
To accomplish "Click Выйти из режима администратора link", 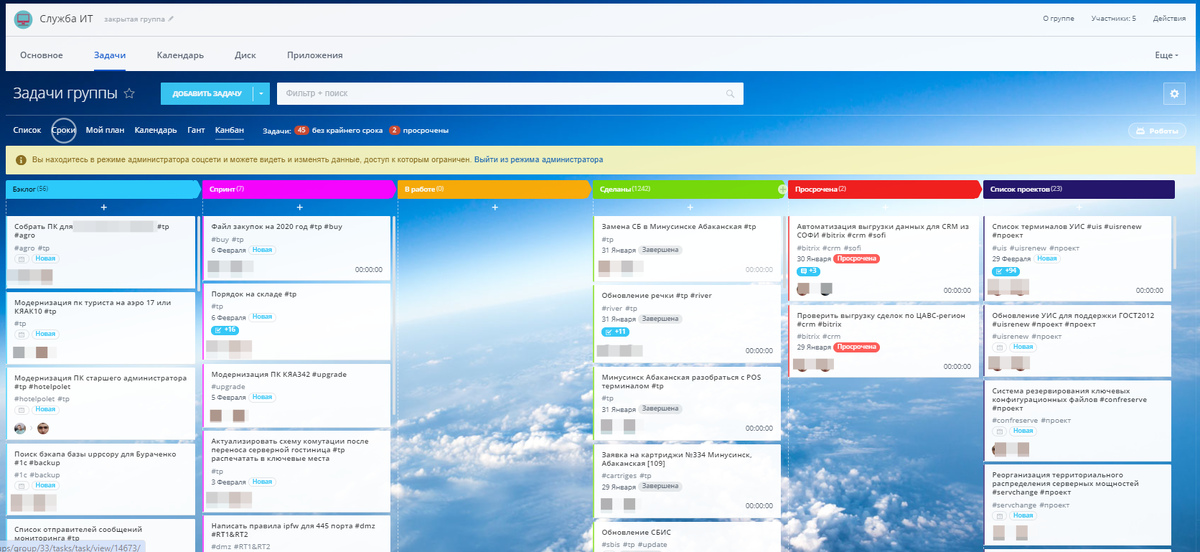I will (538, 159).
